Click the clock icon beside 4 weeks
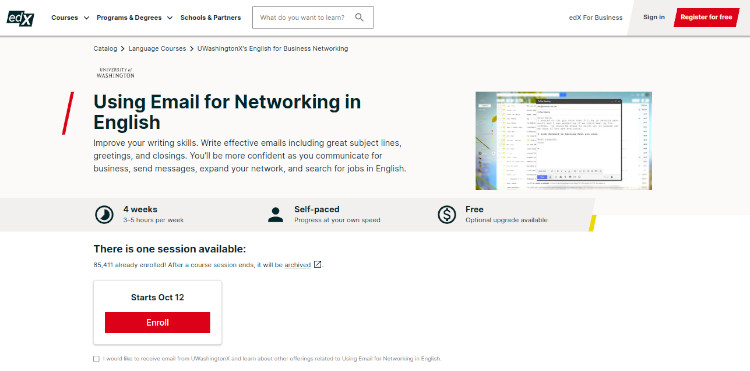This screenshot has height=371, width=750. pyautogui.click(x=104, y=215)
